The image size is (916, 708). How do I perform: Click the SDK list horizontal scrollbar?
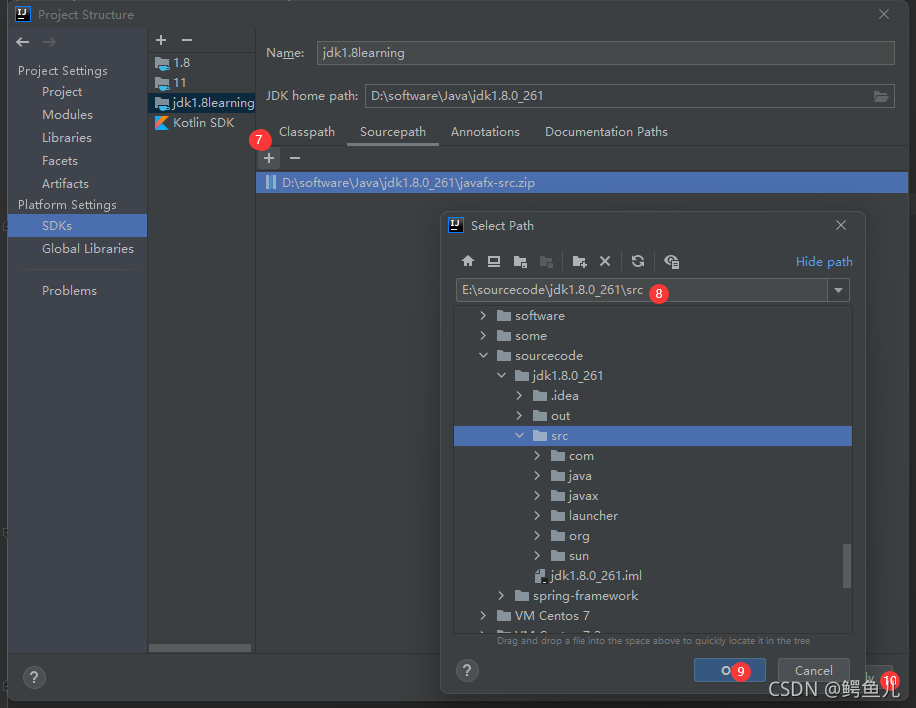click(200, 648)
